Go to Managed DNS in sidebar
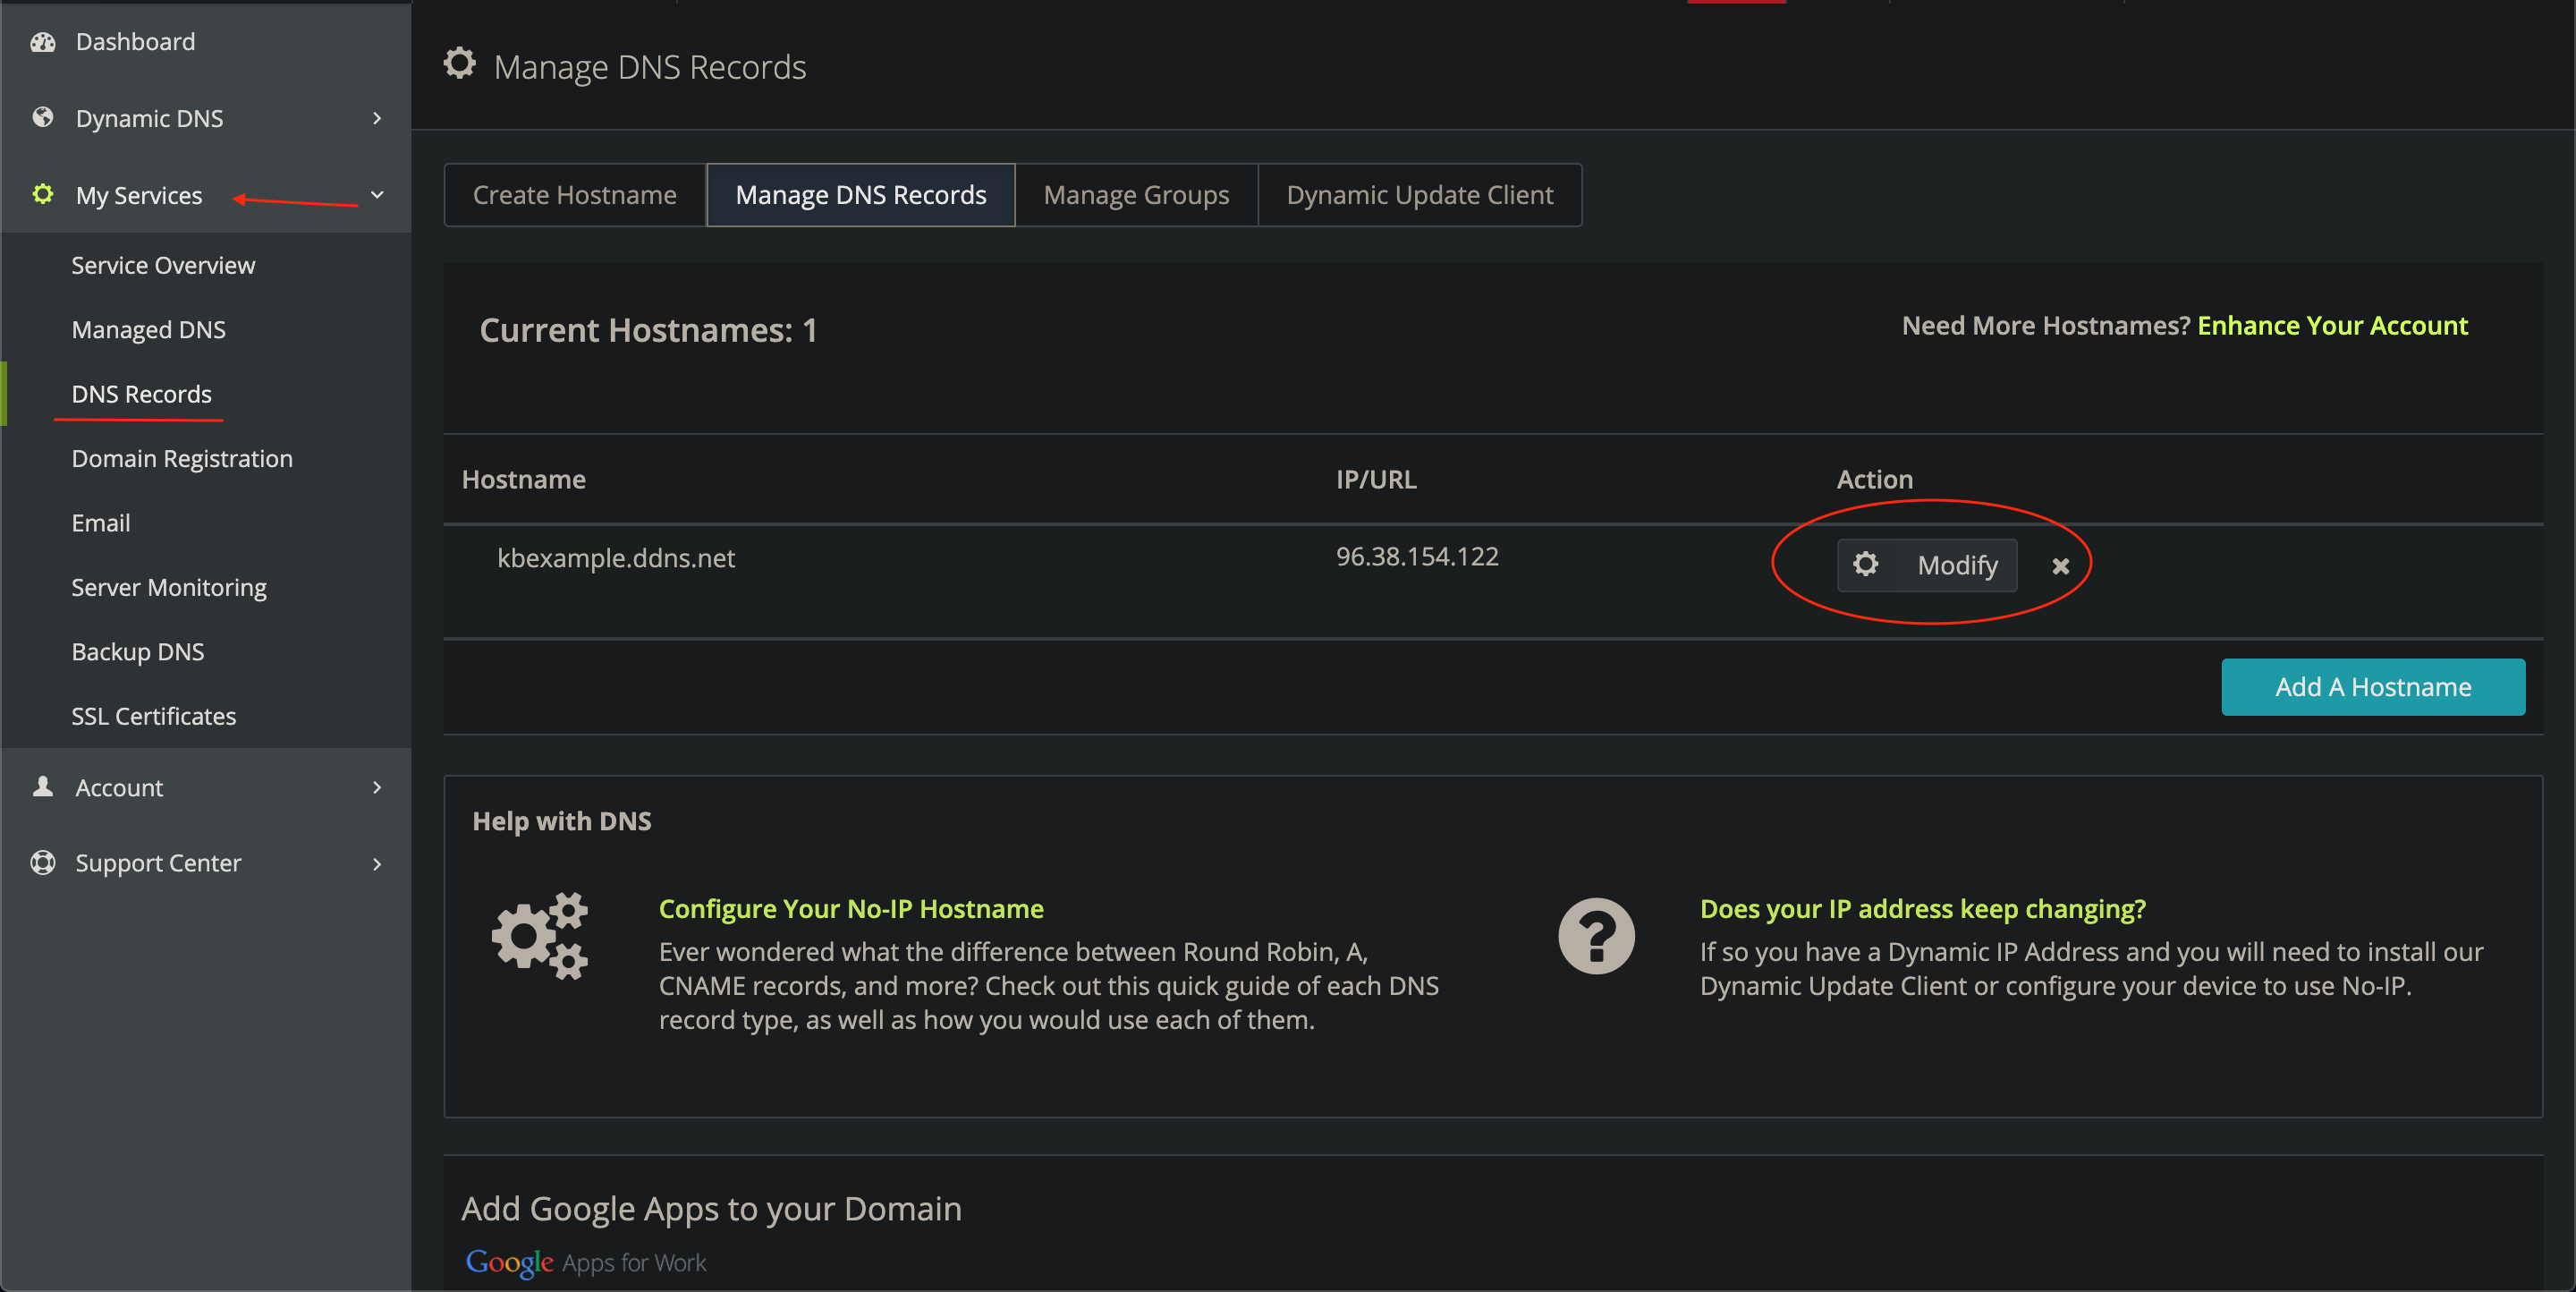Image resolution: width=2576 pixels, height=1292 pixels. click(x=148, y=329)
